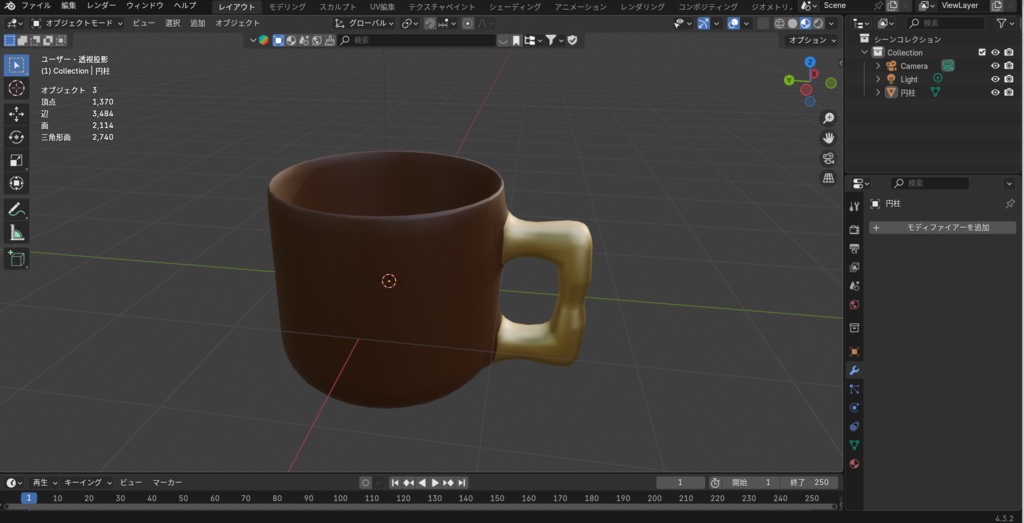The height and width of the screenshot is (523, 1024).
Task: Open the オプション dropdown
Action: 812,40
